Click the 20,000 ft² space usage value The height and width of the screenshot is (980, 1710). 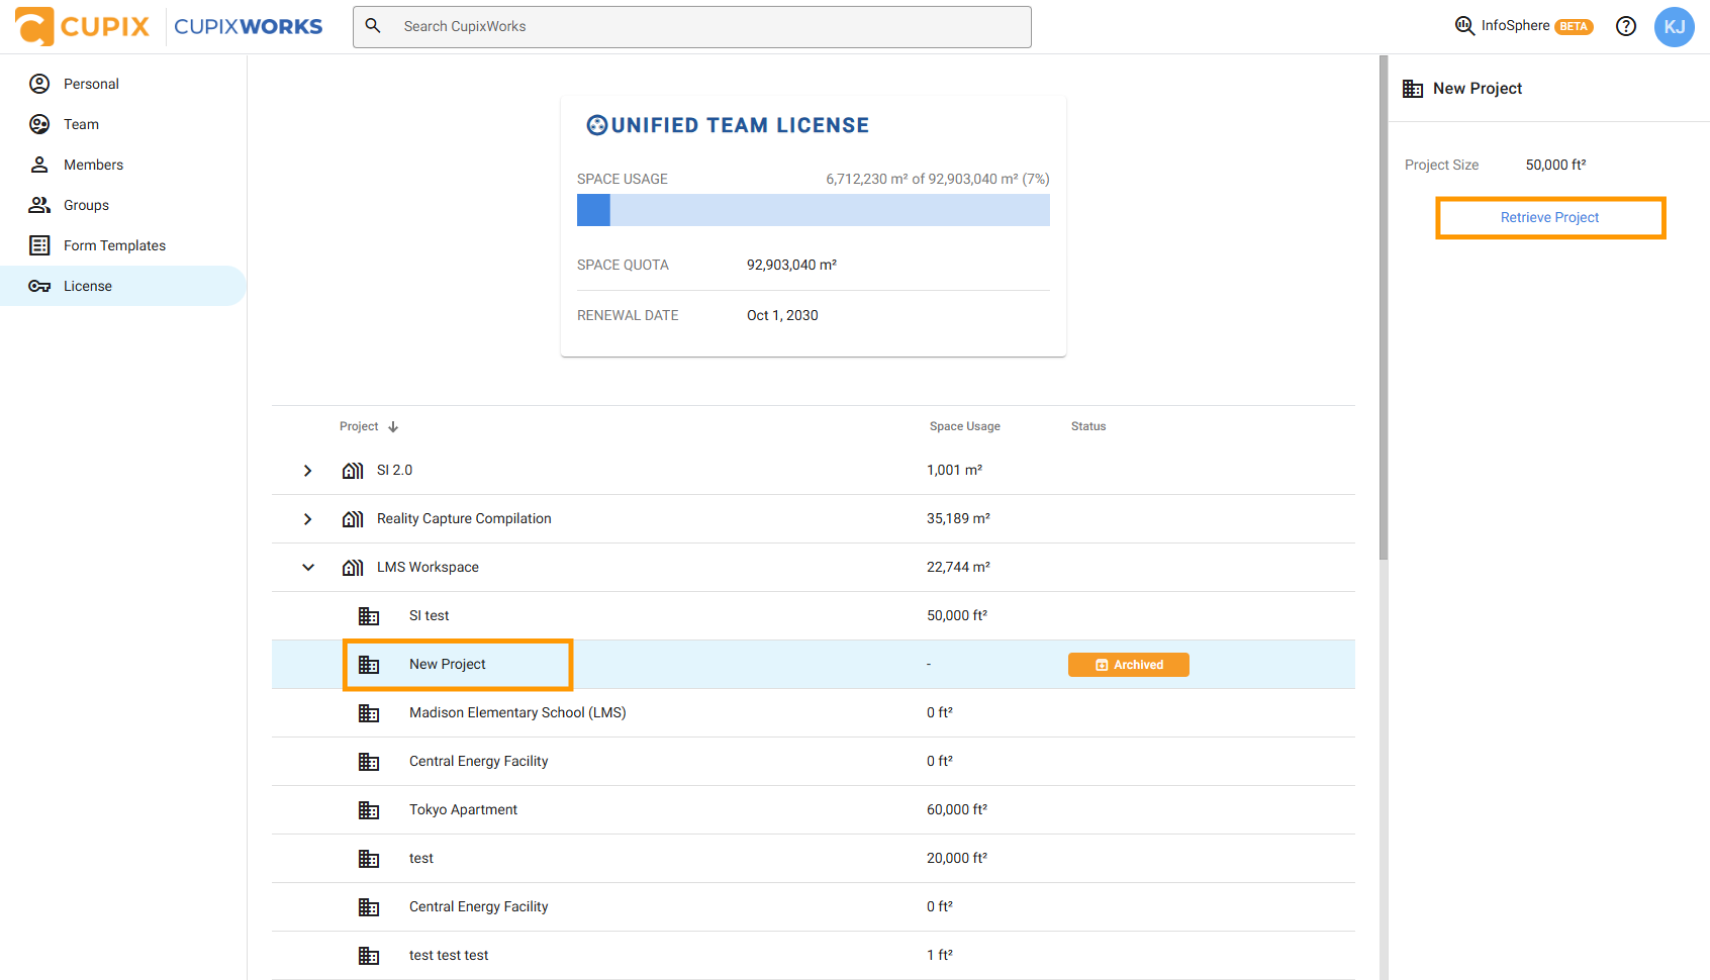click(957, 858)
